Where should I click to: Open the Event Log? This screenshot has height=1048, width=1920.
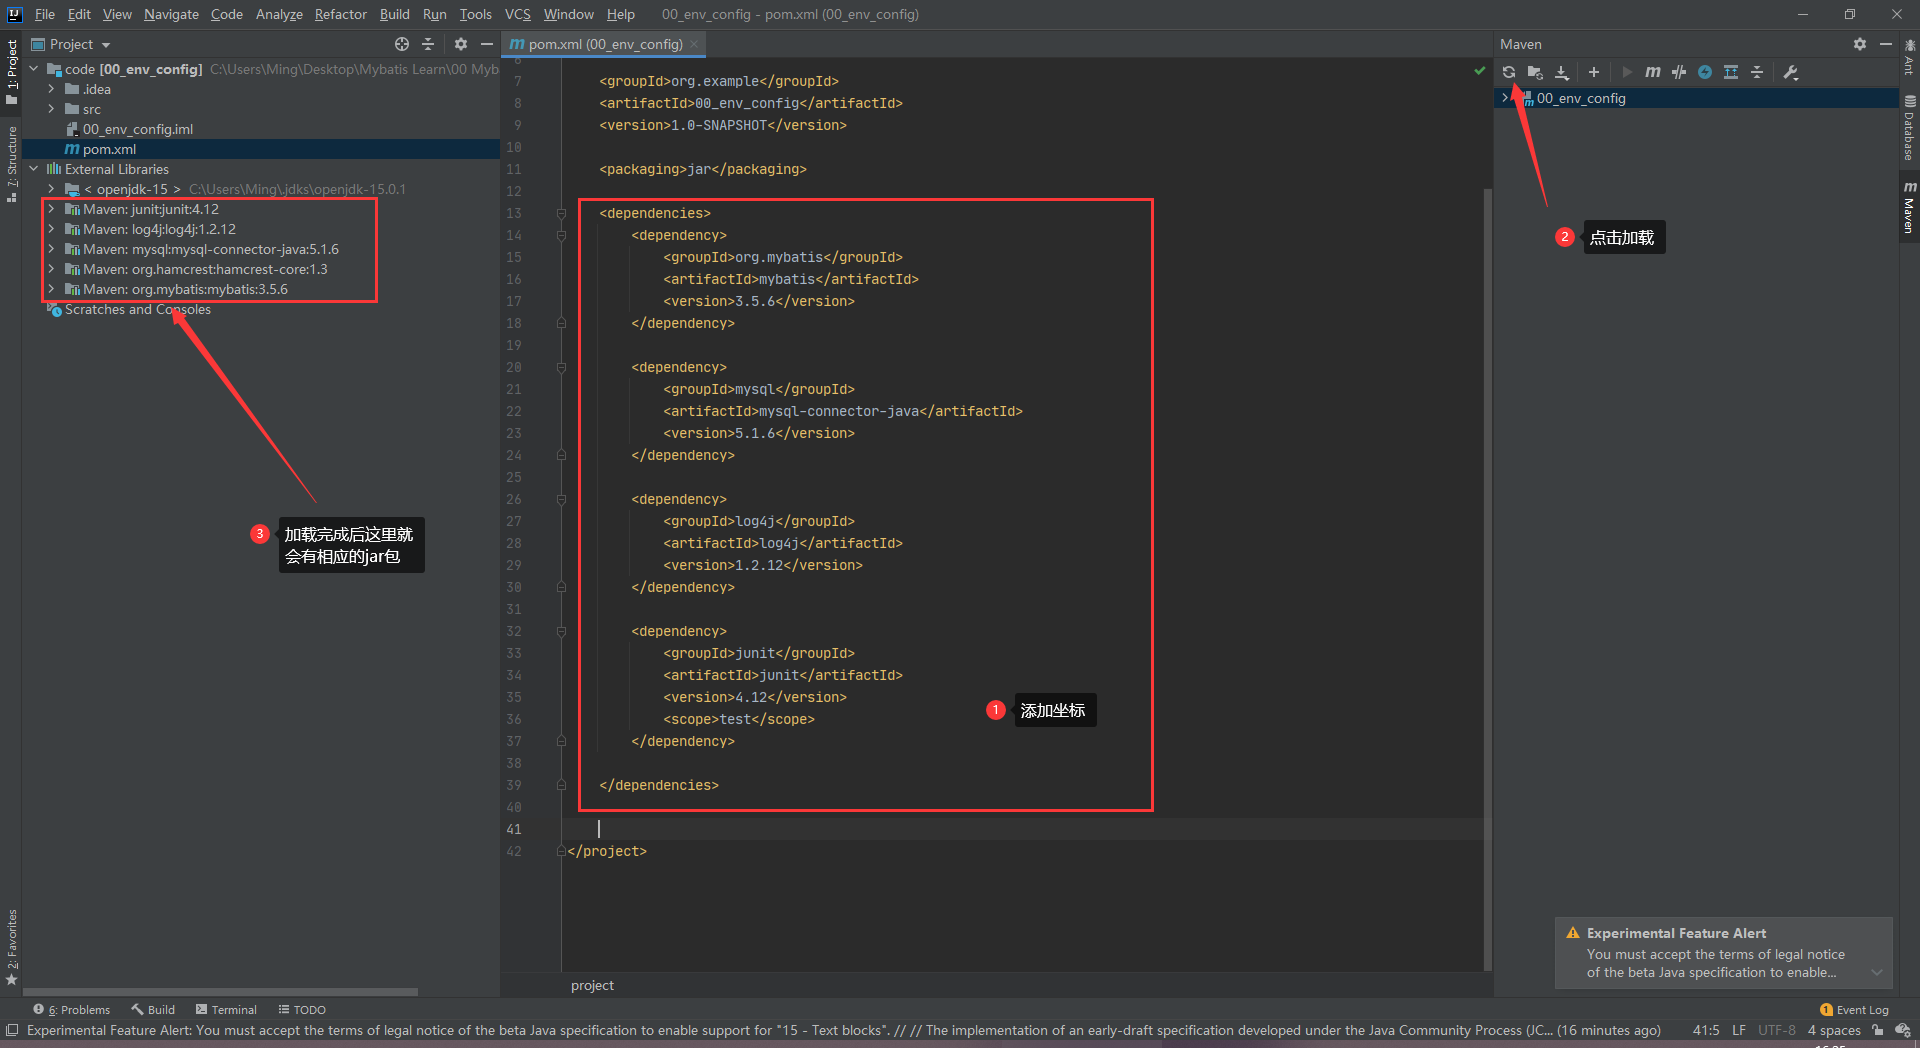coord(1855,1010)
